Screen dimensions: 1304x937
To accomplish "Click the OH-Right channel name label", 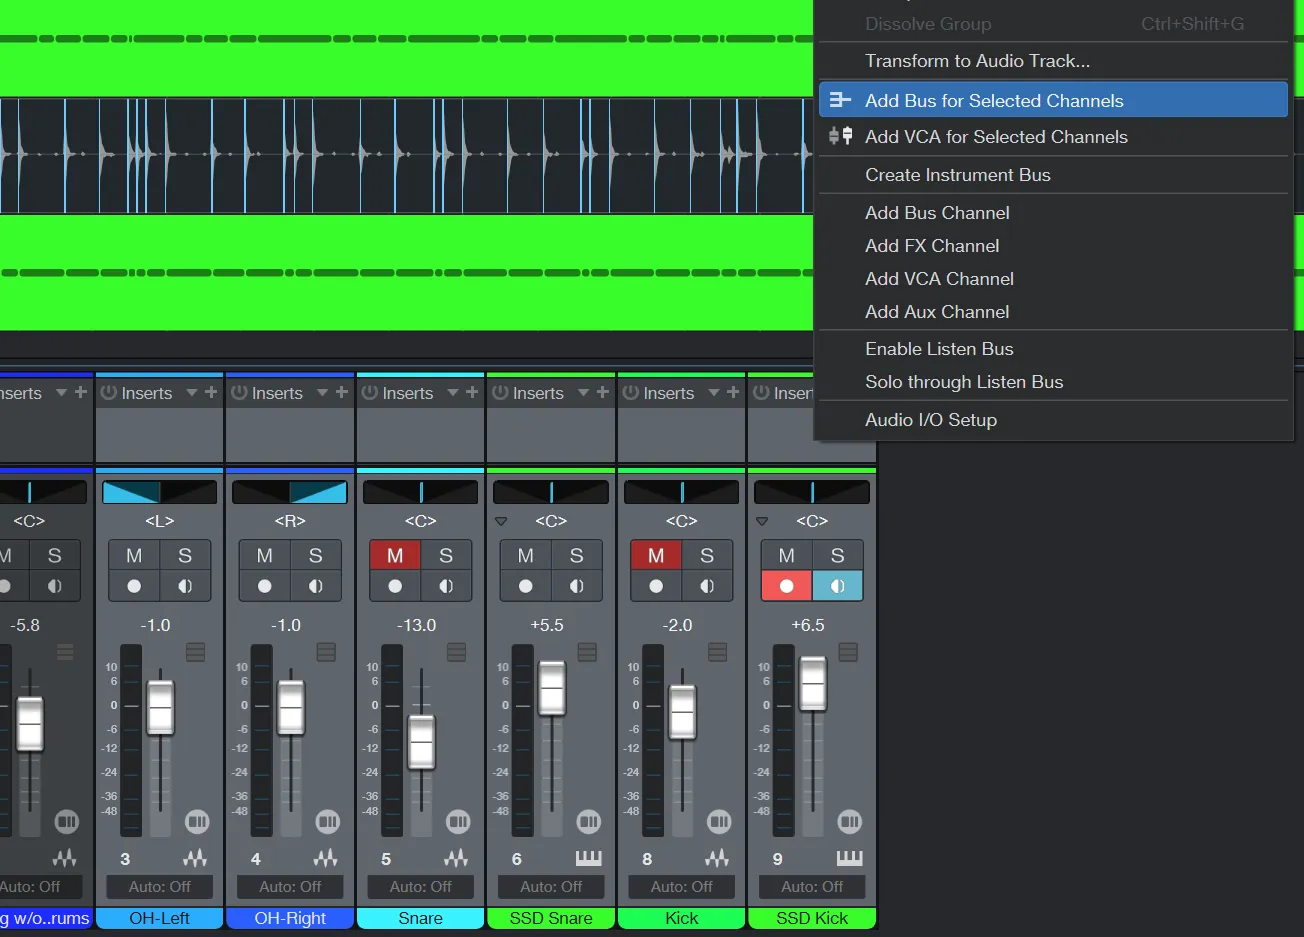I will (x=290, y=918).
